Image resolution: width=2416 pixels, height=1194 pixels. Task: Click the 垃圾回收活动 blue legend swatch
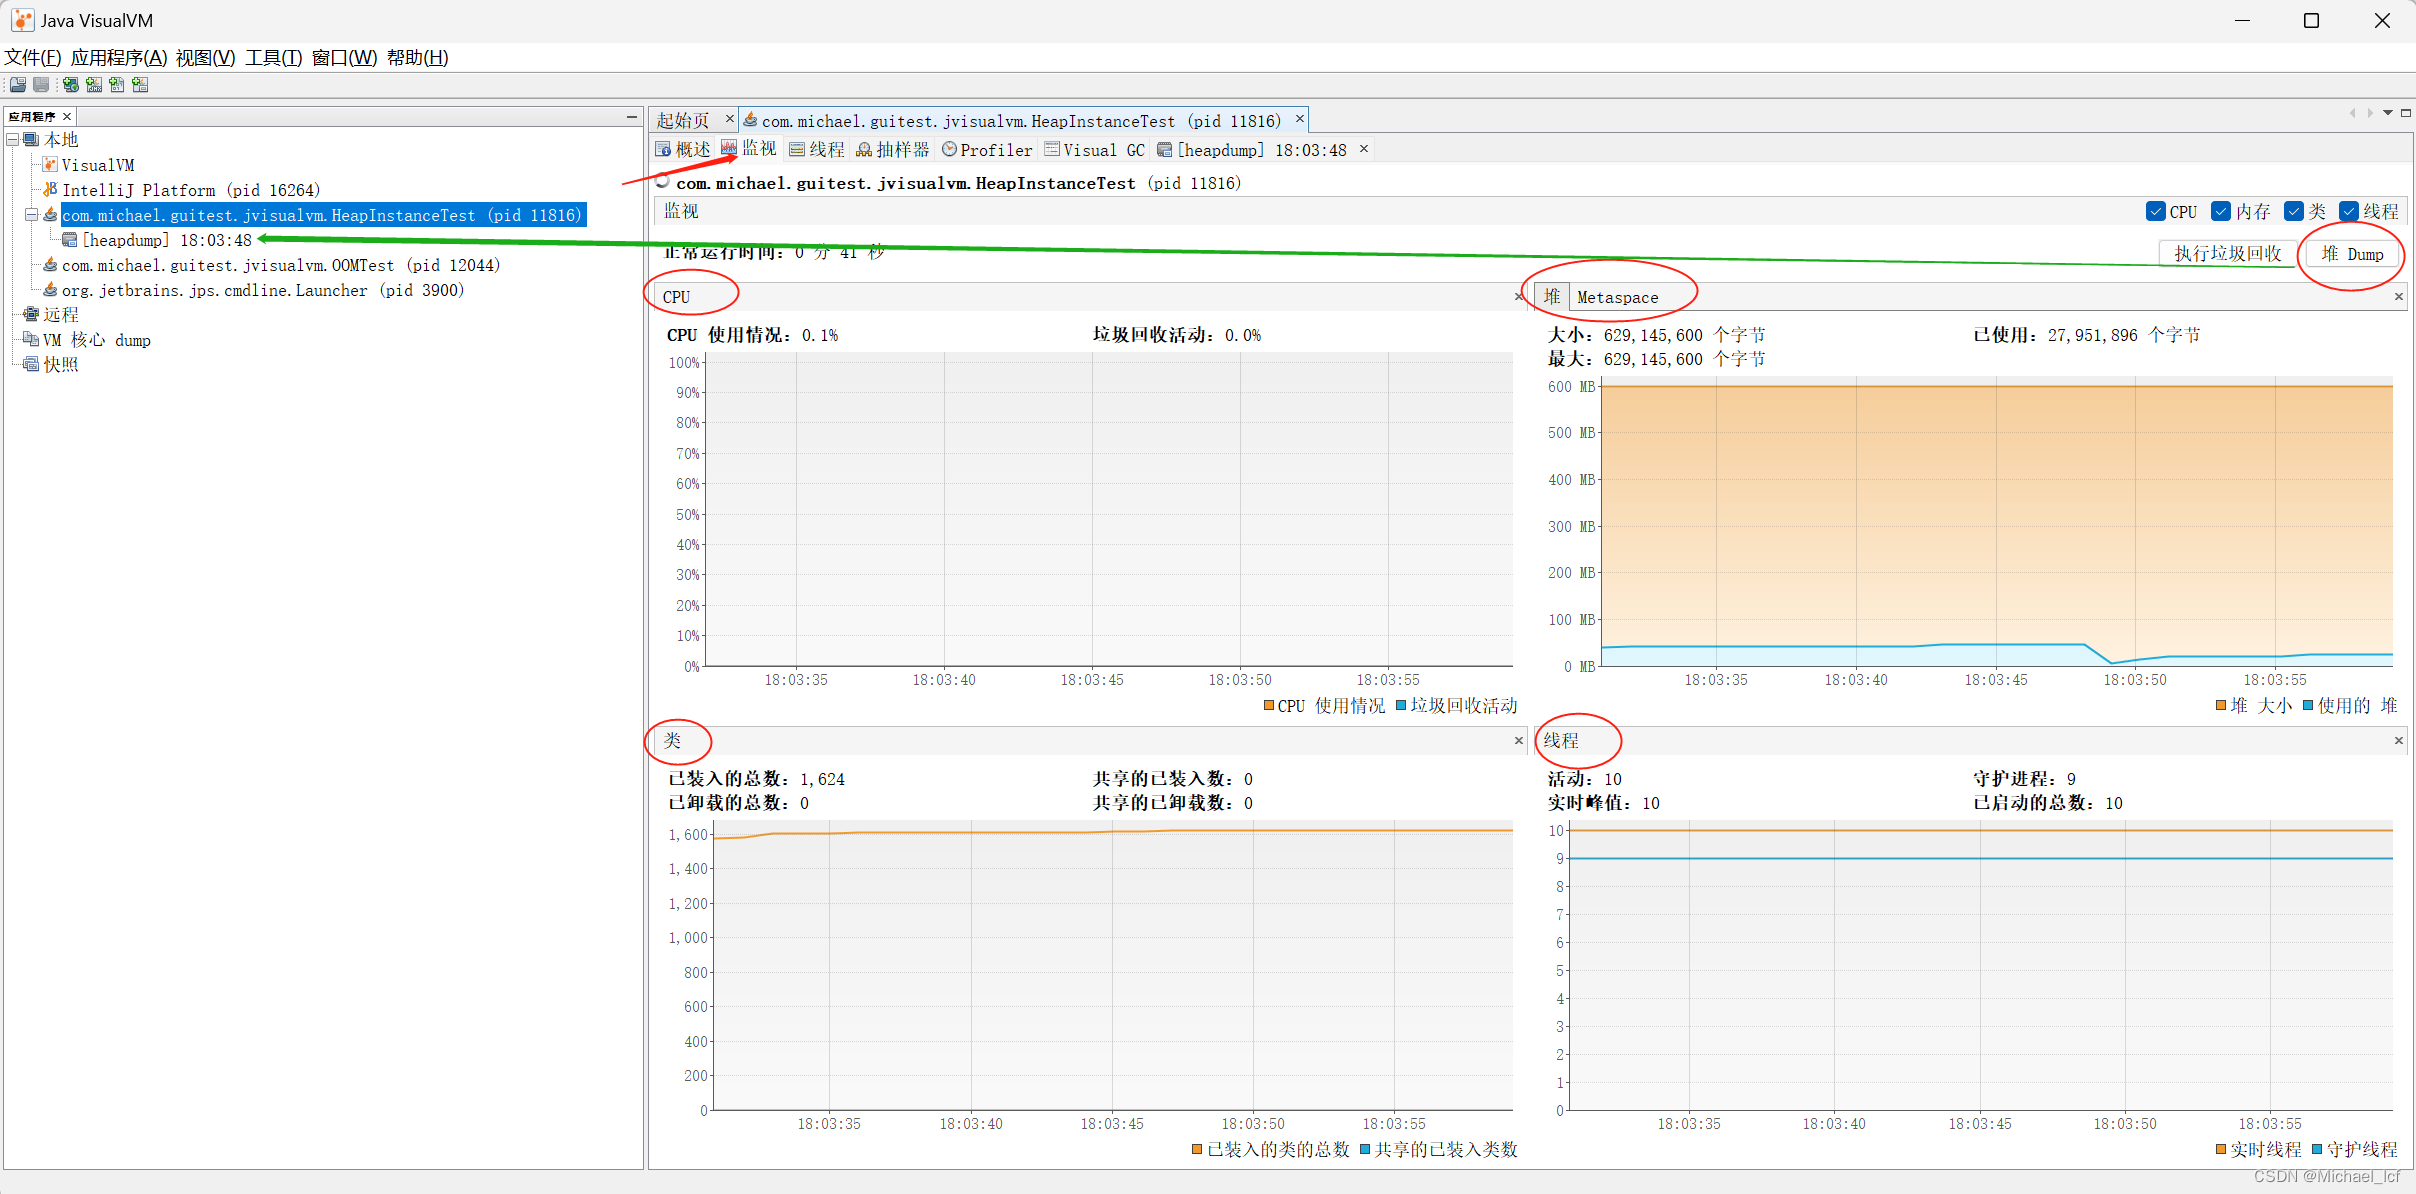[1401, 706]
